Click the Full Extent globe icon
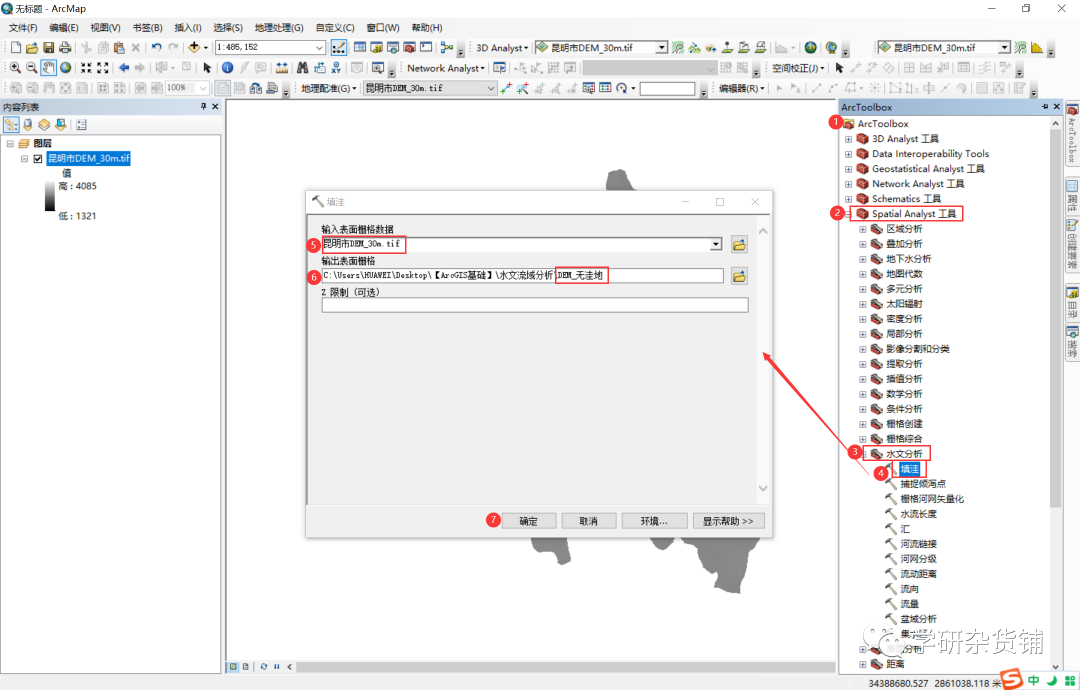Image resolution: width=1080 pixels, height=690 pixels. [65, 67]
